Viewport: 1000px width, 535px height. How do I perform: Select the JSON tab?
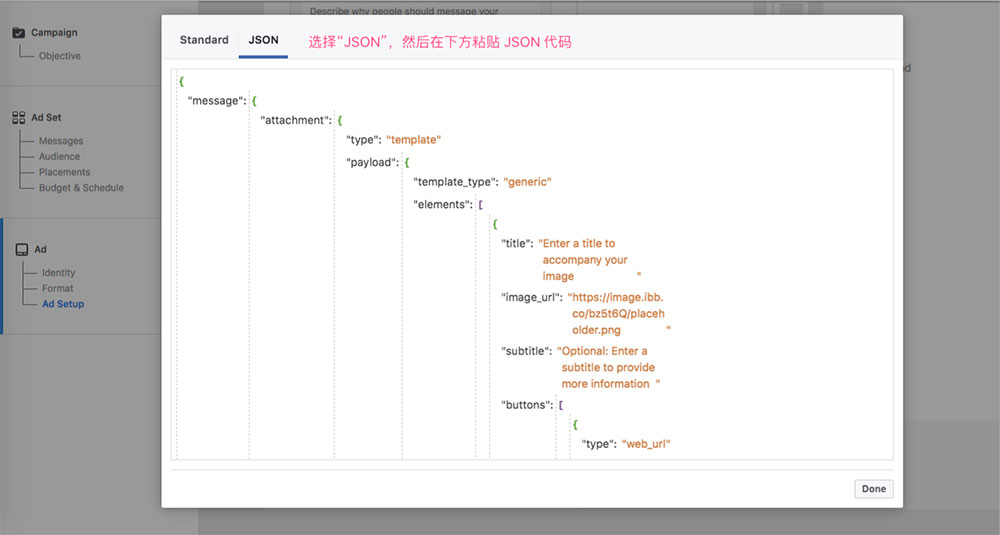click(263, 40)
